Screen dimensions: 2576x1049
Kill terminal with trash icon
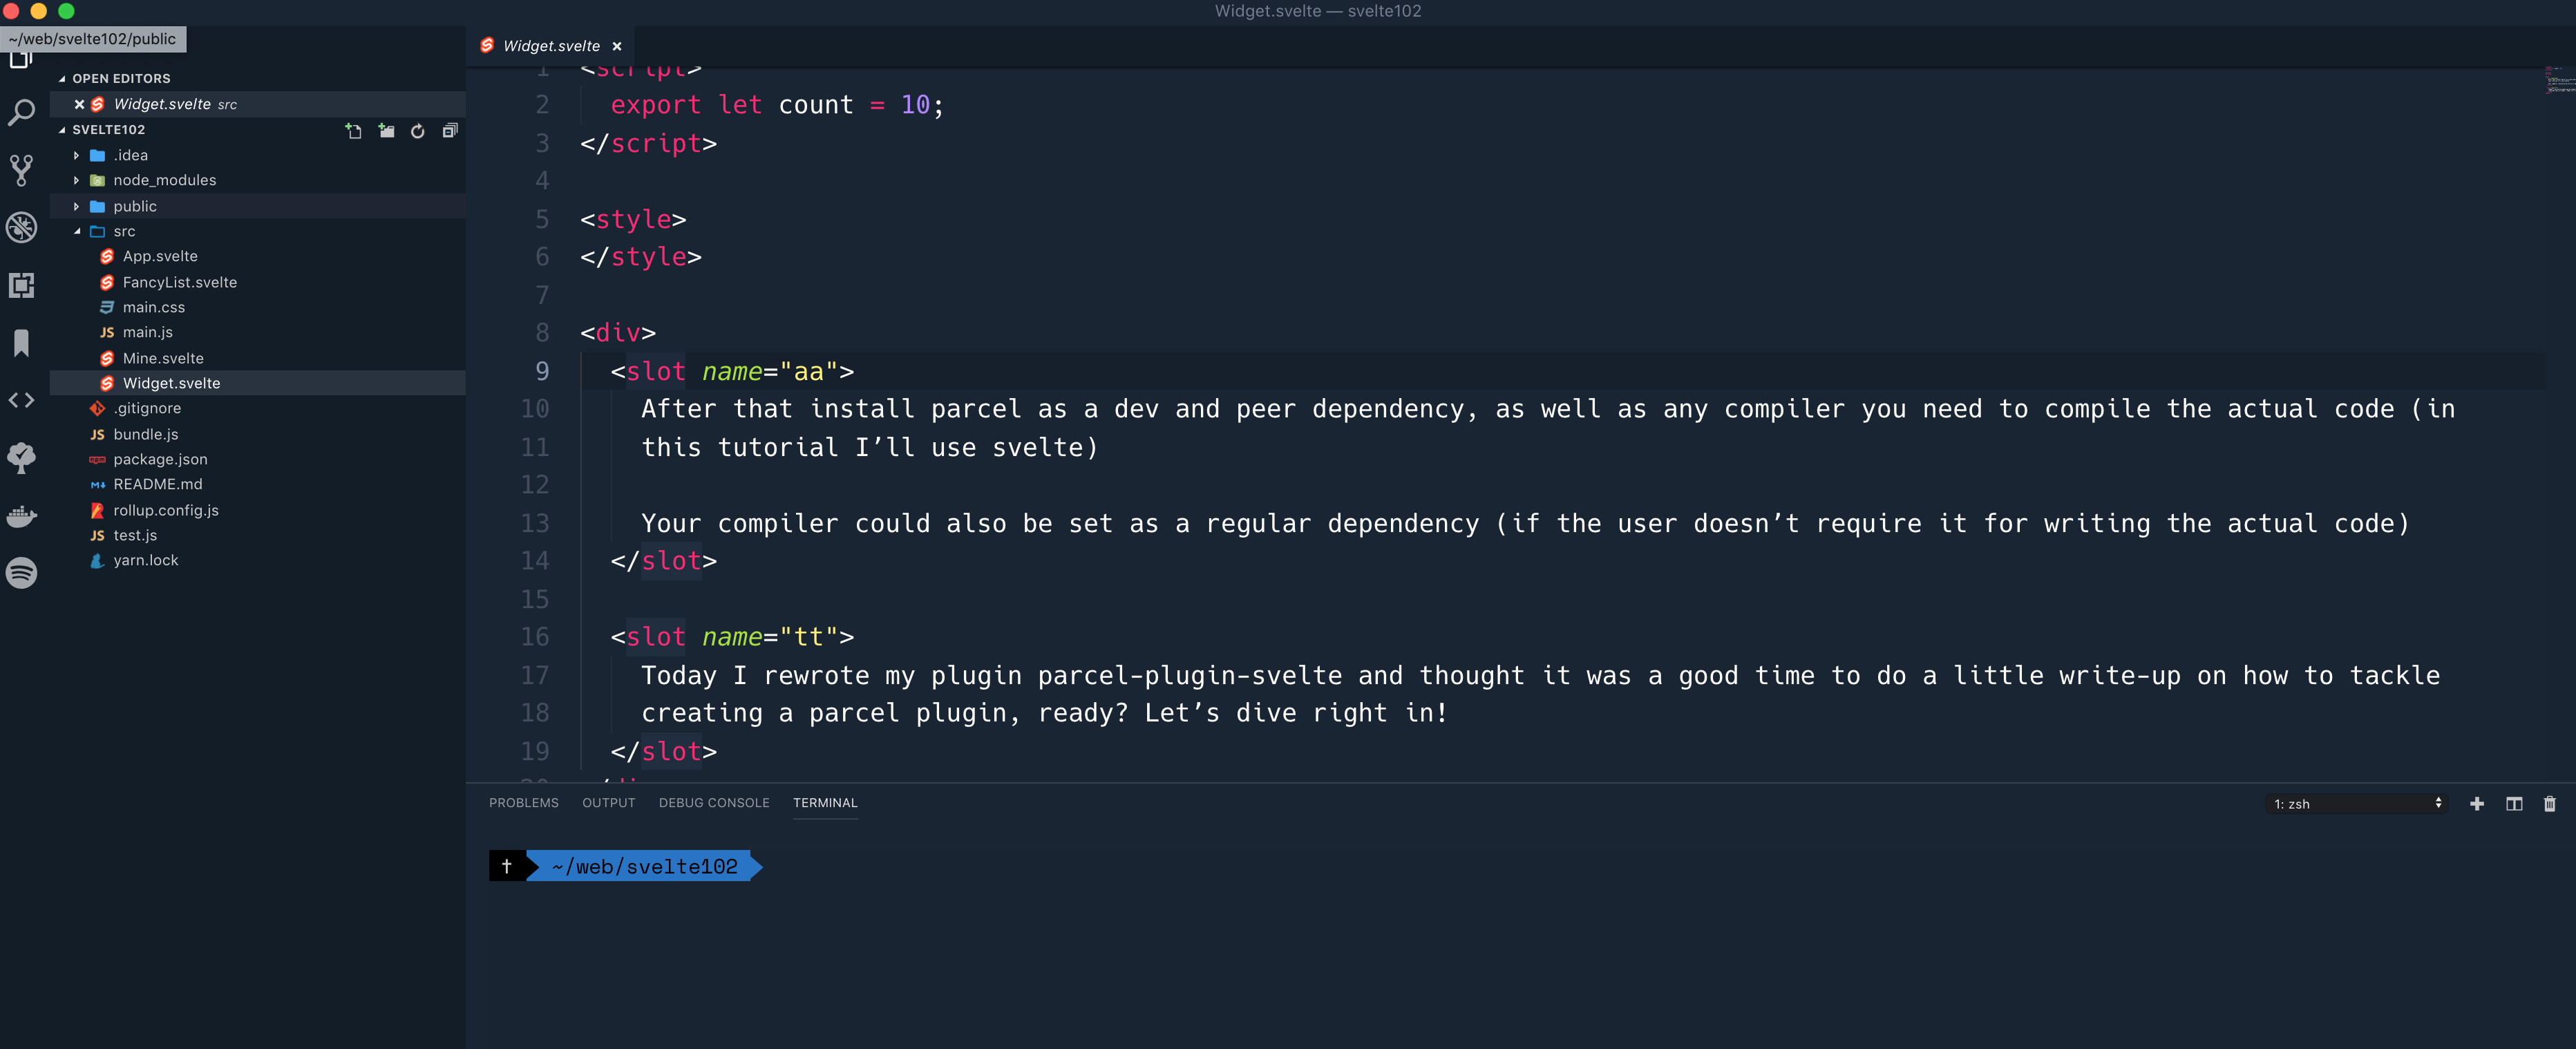[2549, 804]
